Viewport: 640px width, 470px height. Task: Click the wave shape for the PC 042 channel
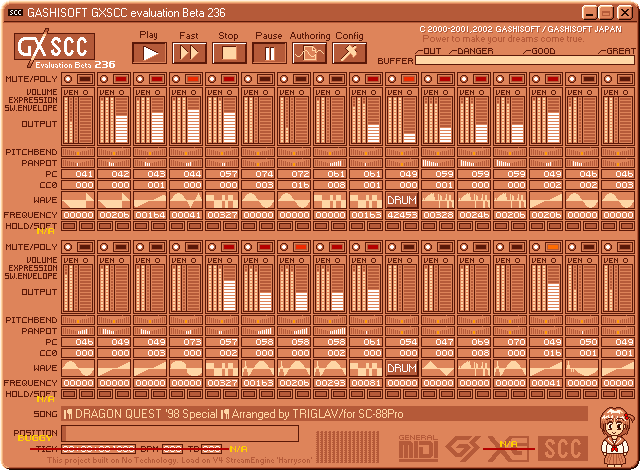click(x=114, y=200)
